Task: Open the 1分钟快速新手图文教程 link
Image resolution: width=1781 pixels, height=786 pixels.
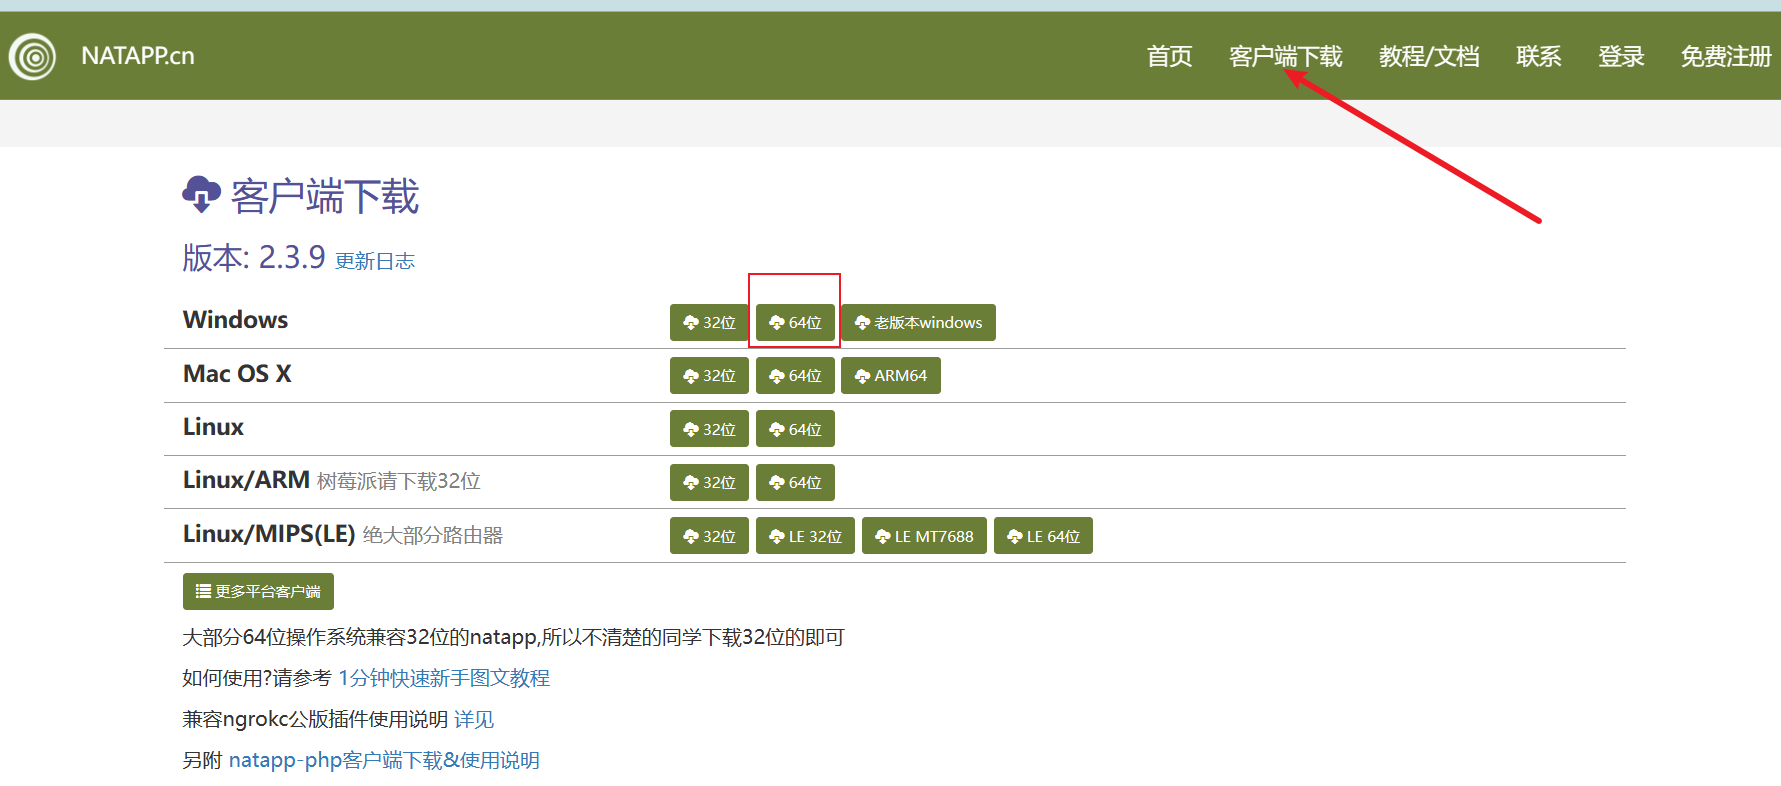Action: 444,678
